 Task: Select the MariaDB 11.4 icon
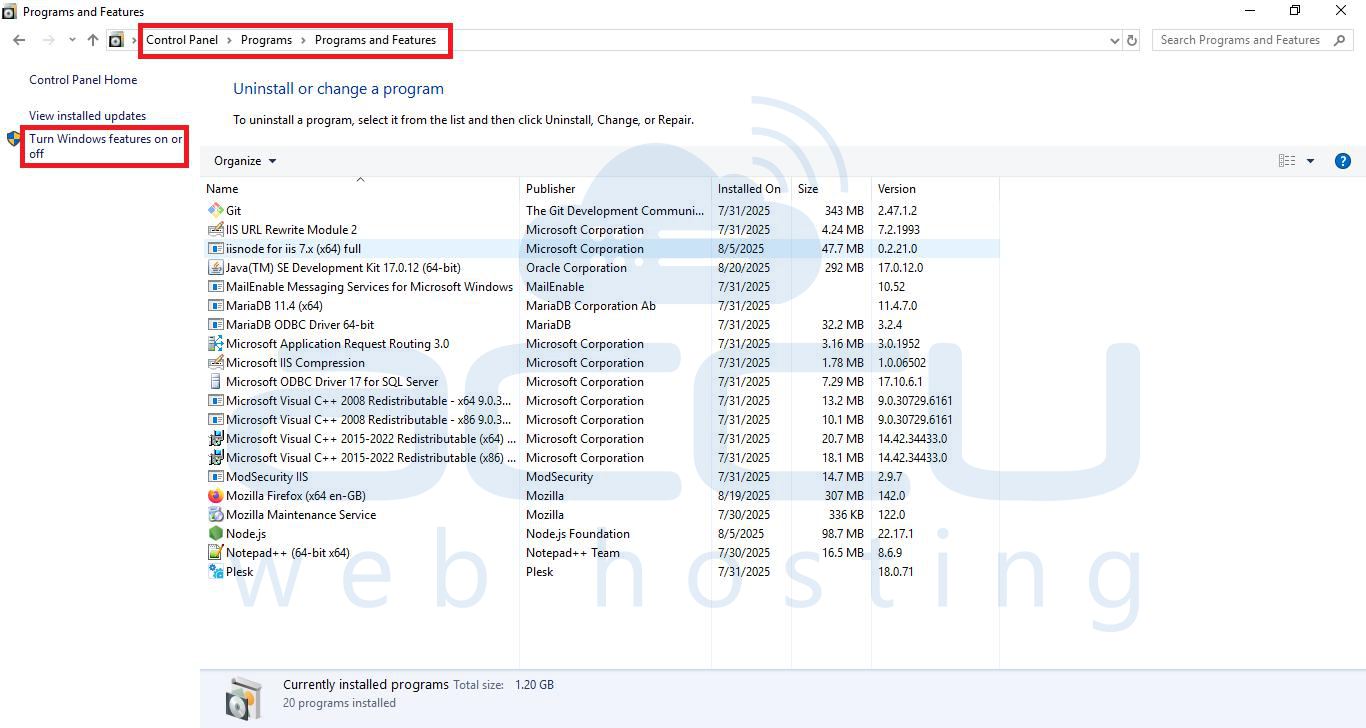click(214, 305)
